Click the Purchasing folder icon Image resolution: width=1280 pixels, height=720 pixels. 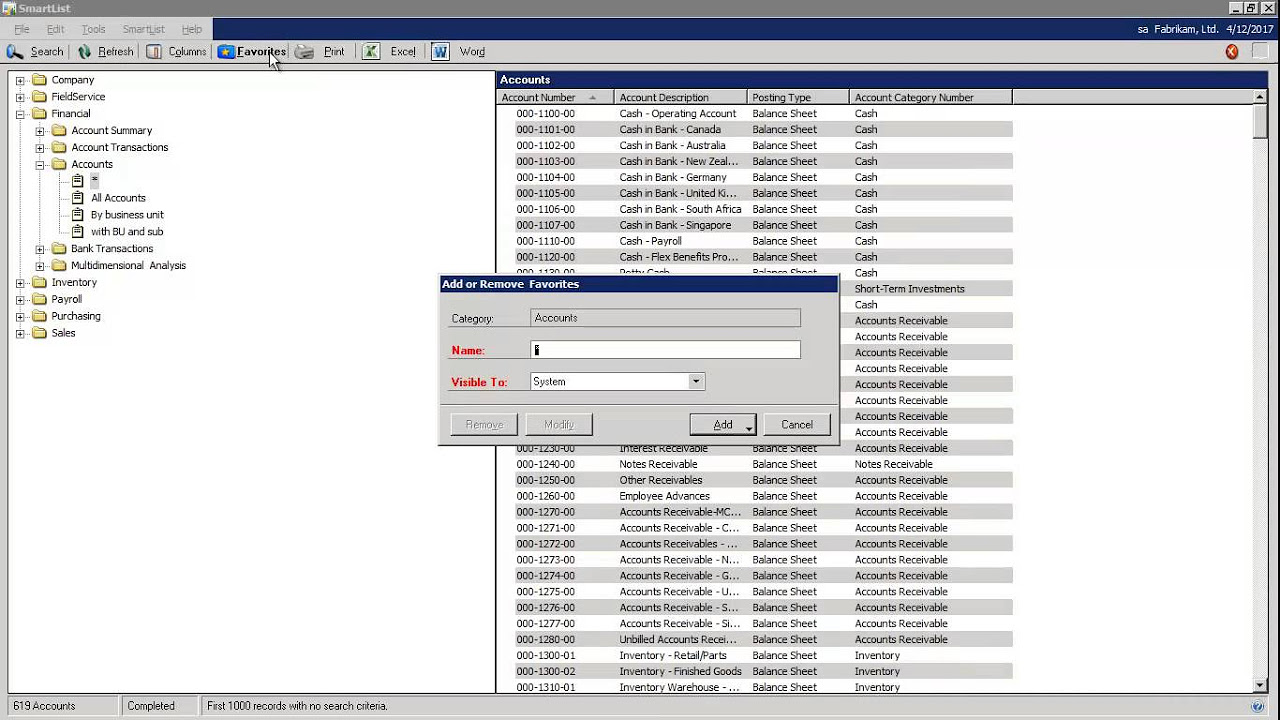39,317
